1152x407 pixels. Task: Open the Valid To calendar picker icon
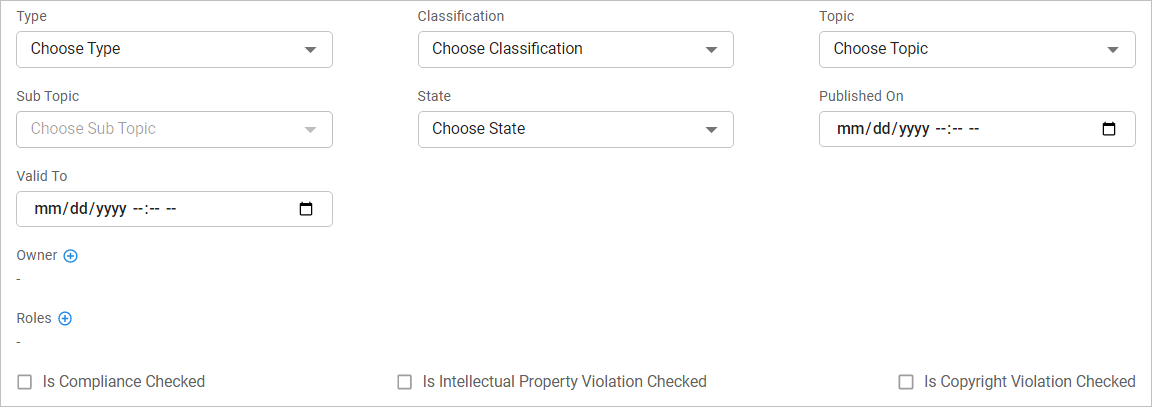(x=306, y=209)
